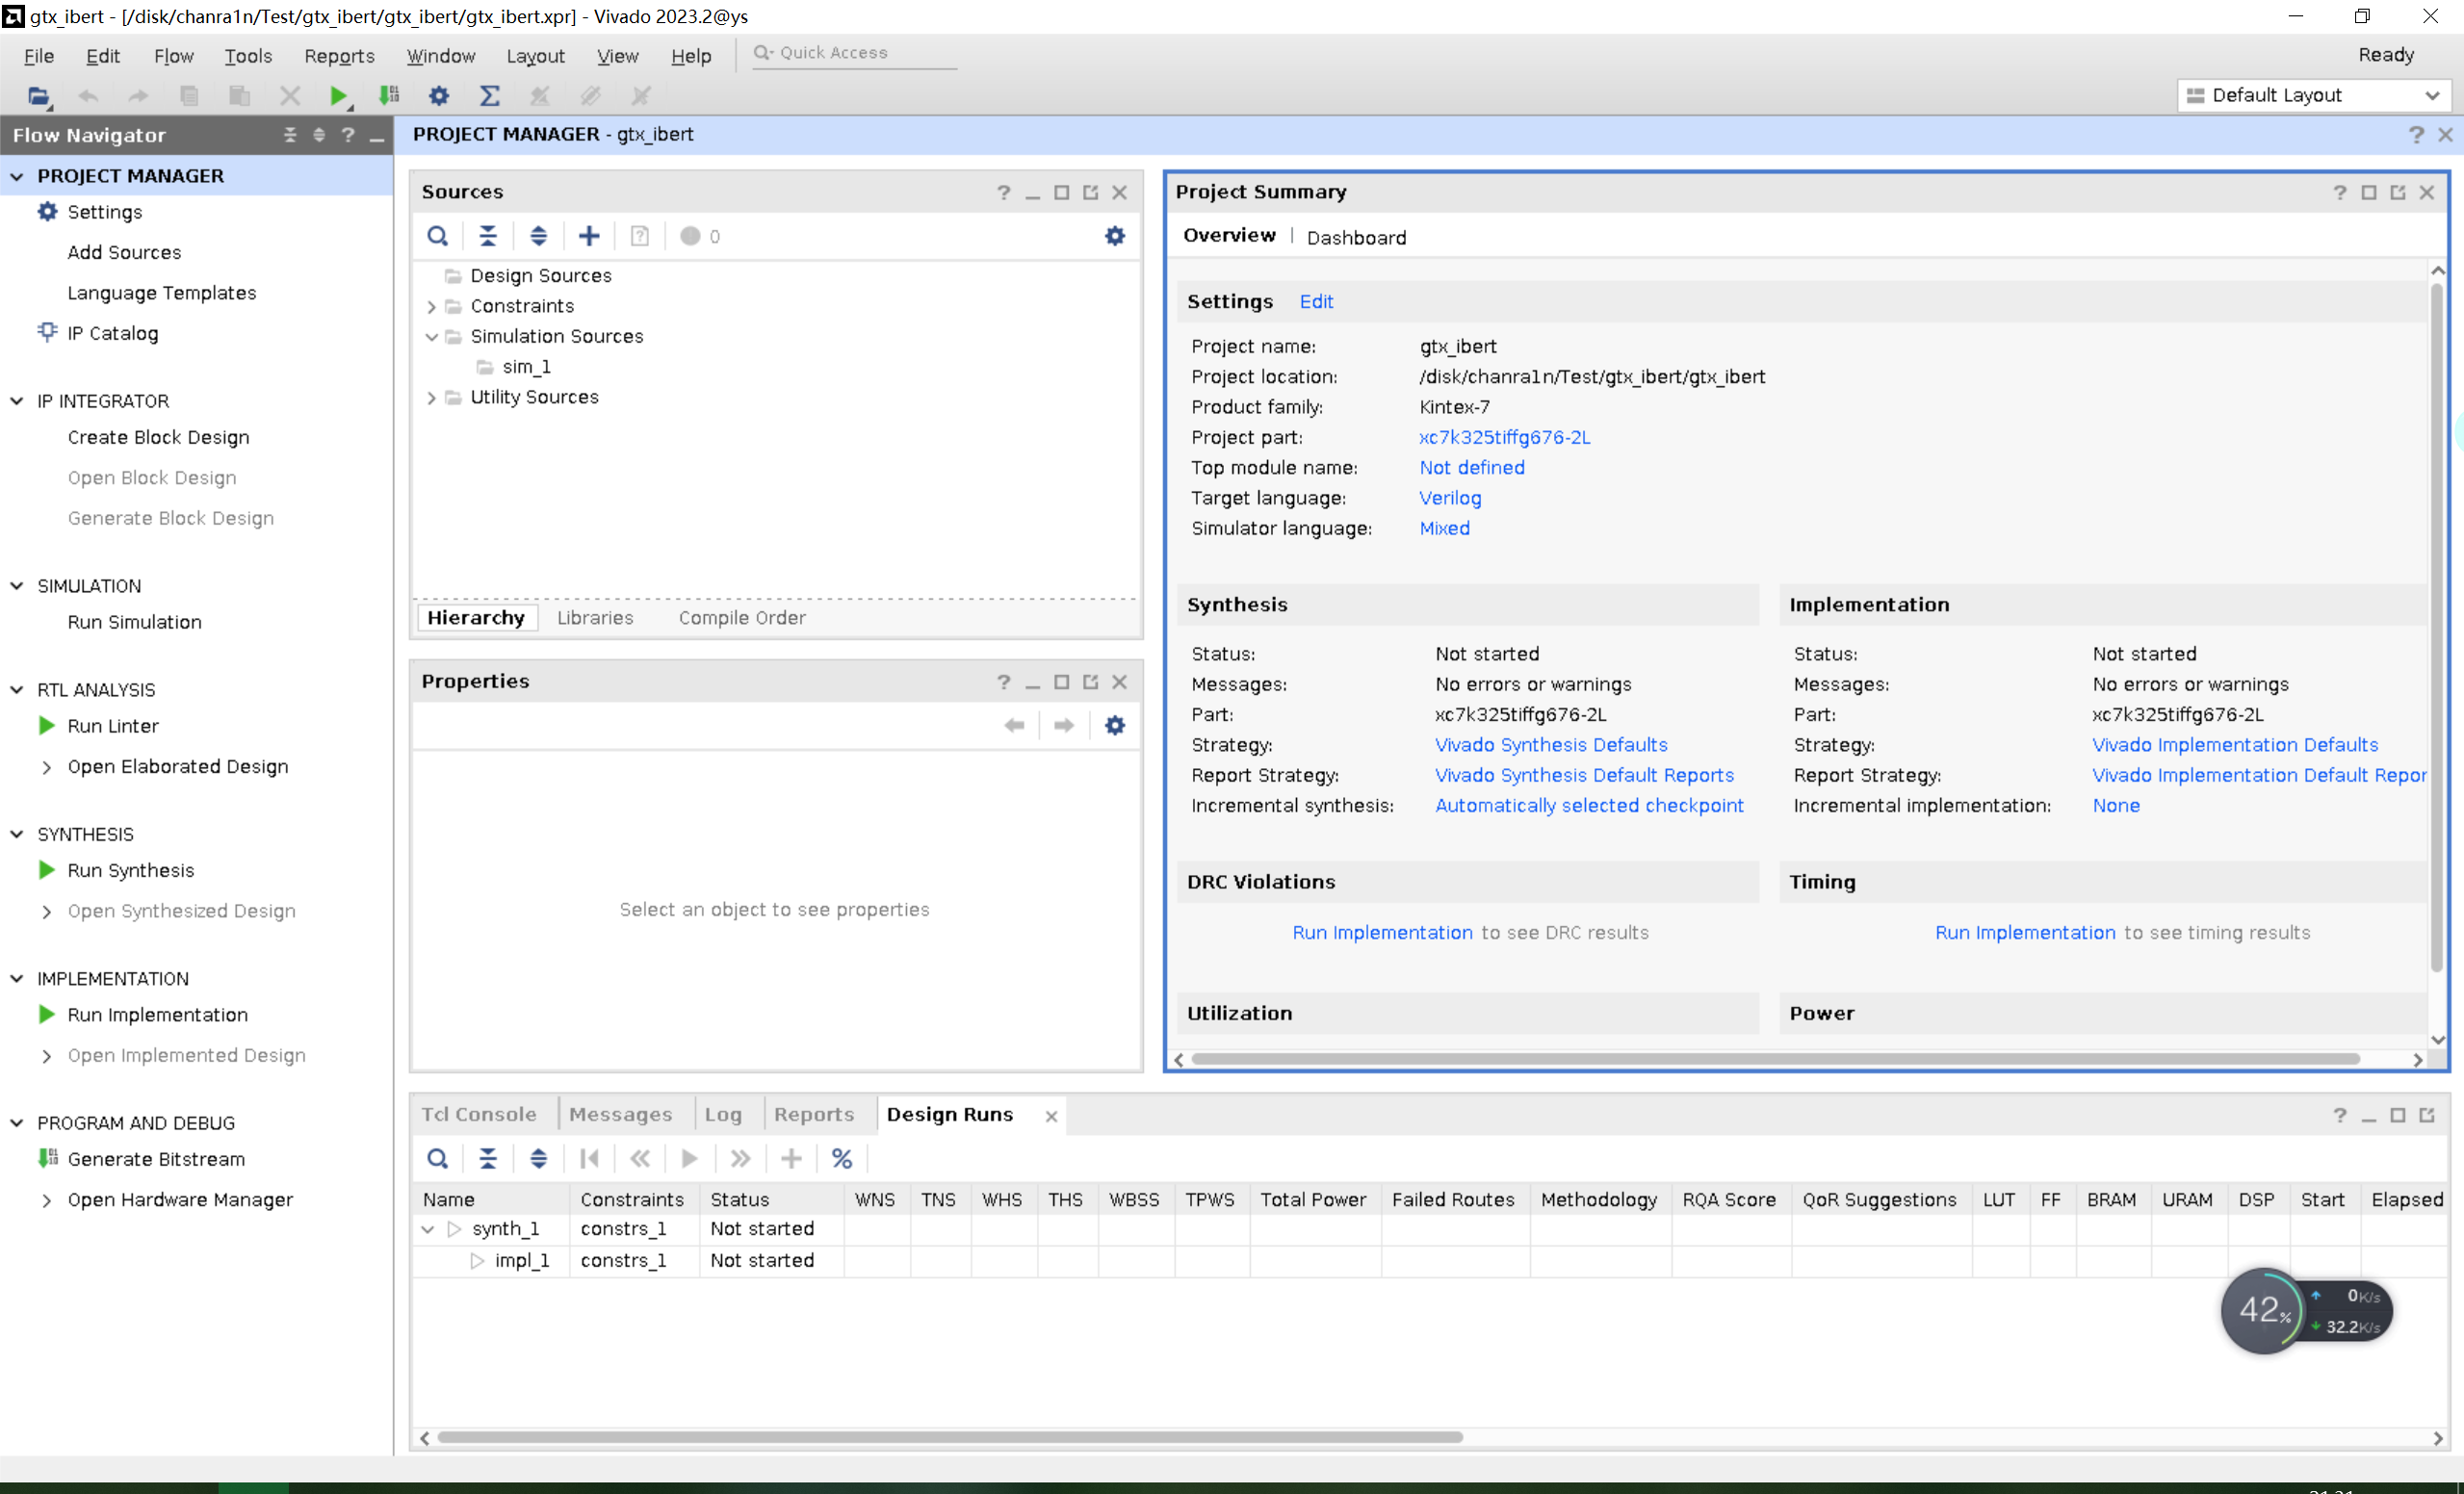Image resolution: width=2464 pixels, height=1494 pixels.
Task: Collapse all in Design Runs toolbar
Action: pos(488,1158)
